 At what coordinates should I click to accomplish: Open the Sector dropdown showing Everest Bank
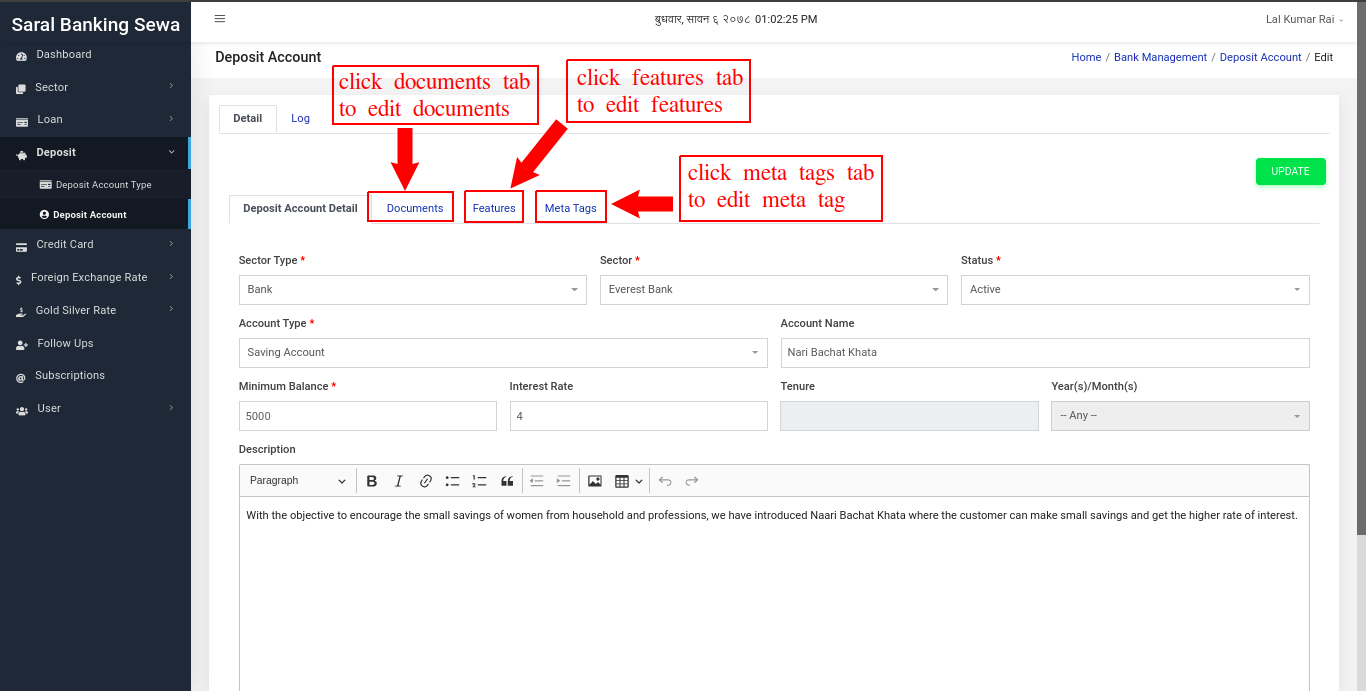click(774, 290)
